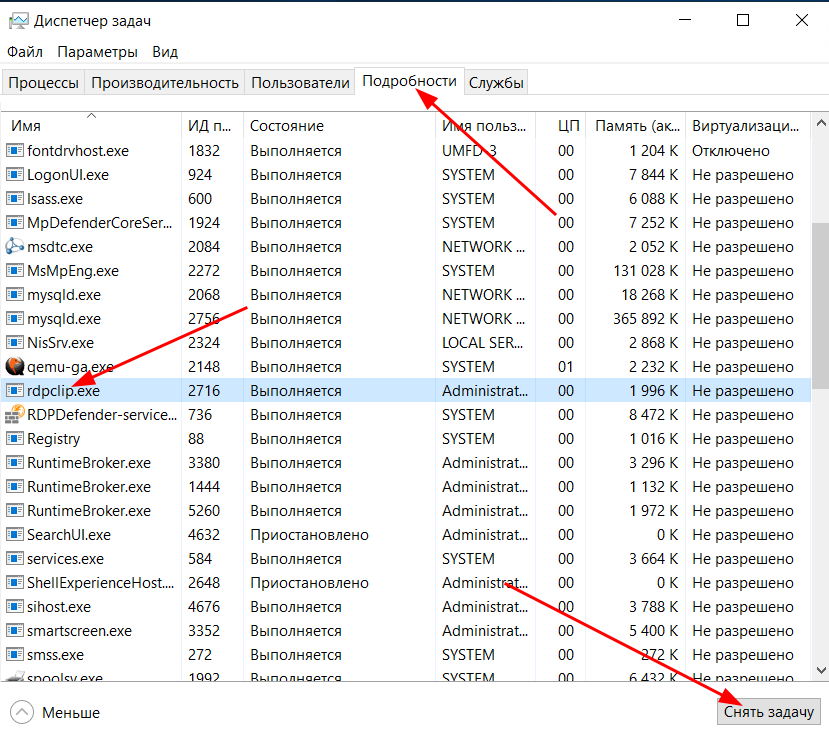Switch to the Службы tab
Image resolution: width=829 pixels, height=740 pixels.
point(496,83)
